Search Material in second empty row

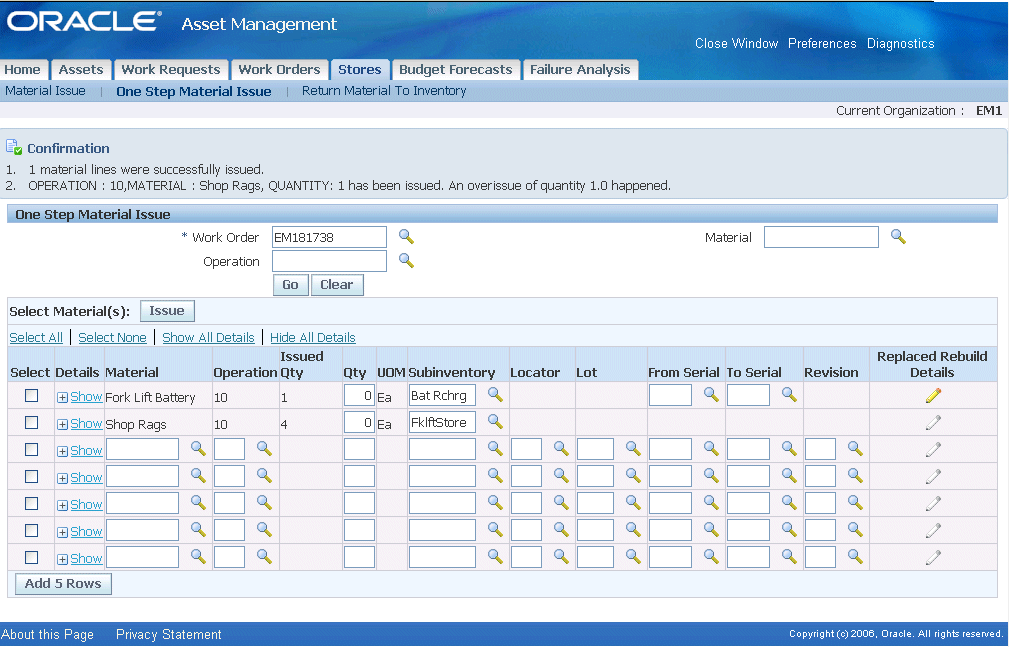click(198, 475)
